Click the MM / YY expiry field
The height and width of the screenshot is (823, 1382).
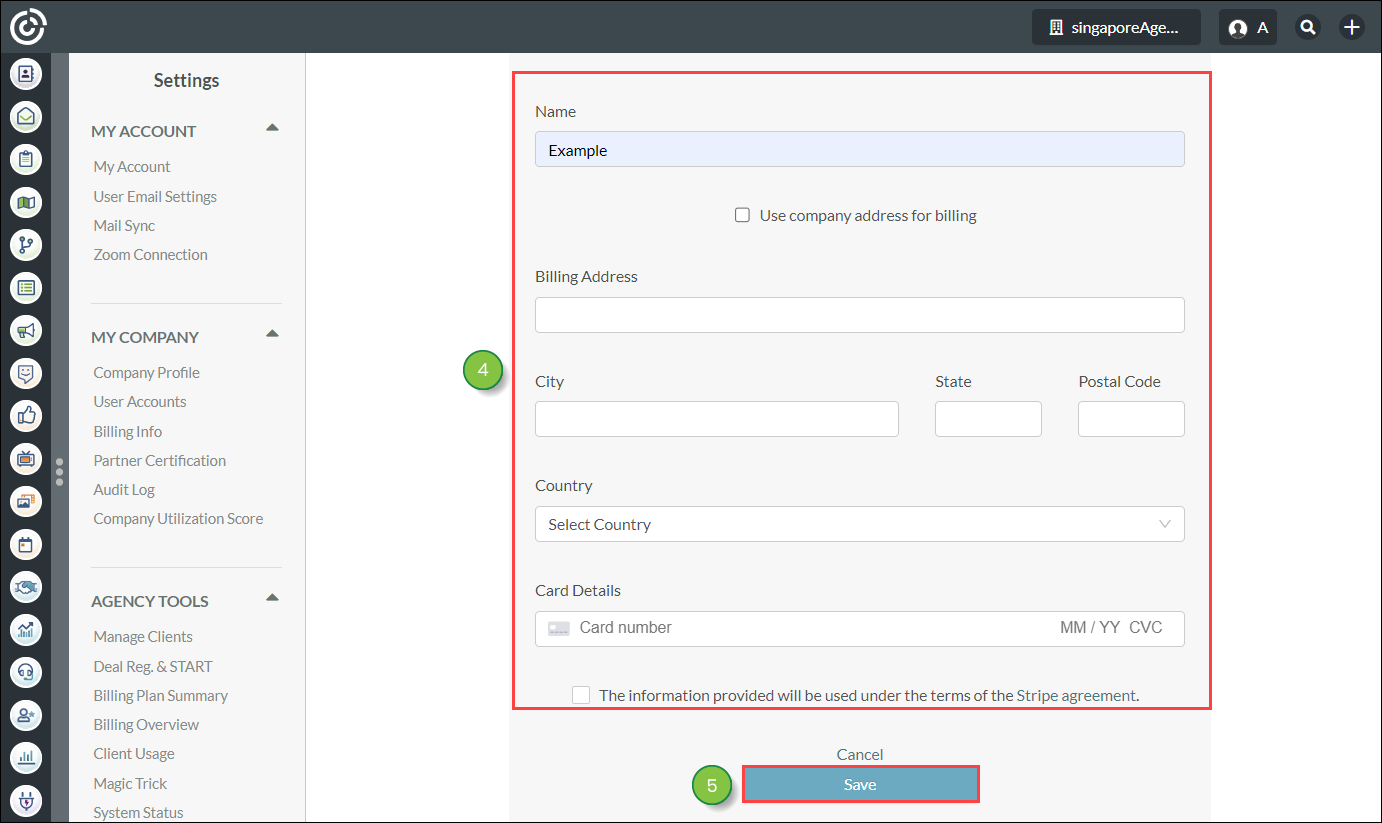(1090, 628)
